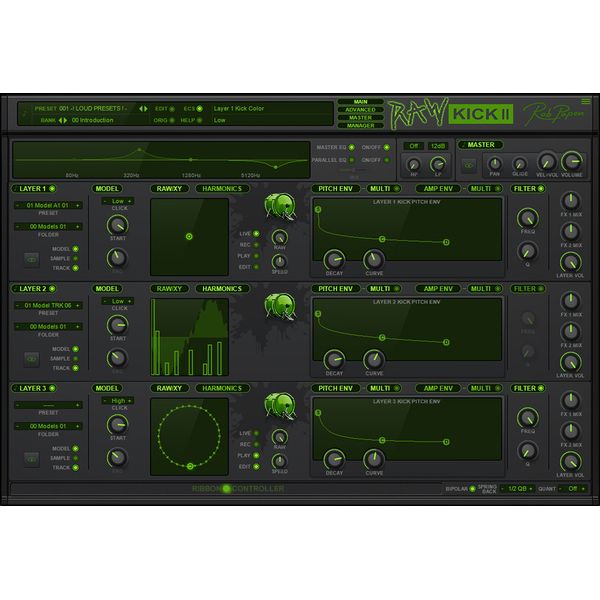600x600 pixels.
Task: Click the Layer 2 FX 1 MIX knob
Action: point(571,300)
